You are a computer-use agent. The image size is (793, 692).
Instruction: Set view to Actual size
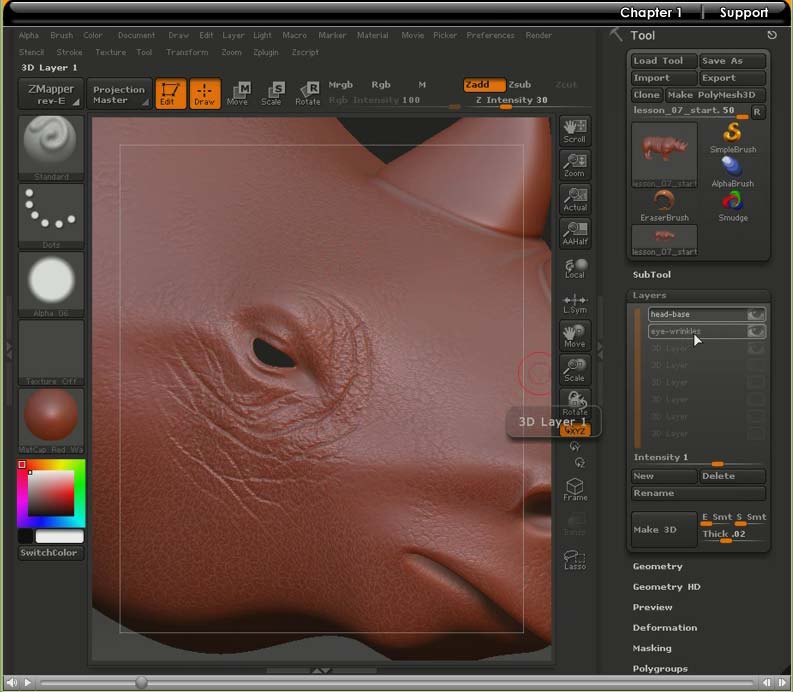pos(575,199)
